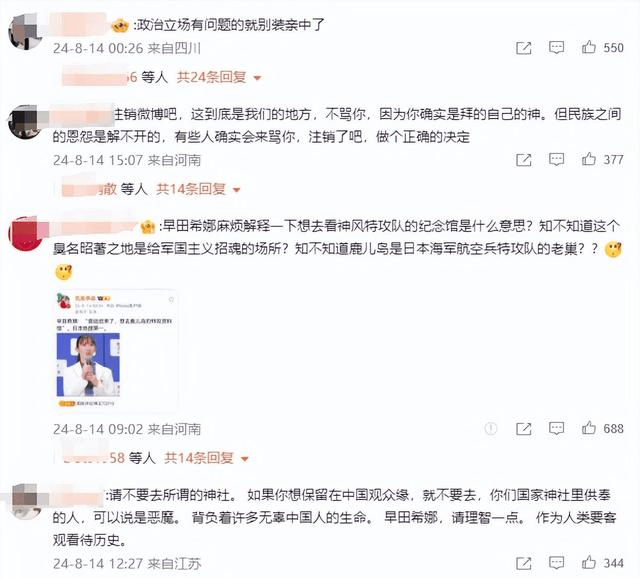Expand 共14条回复 under the 09:02 comment

click(206, 458)
